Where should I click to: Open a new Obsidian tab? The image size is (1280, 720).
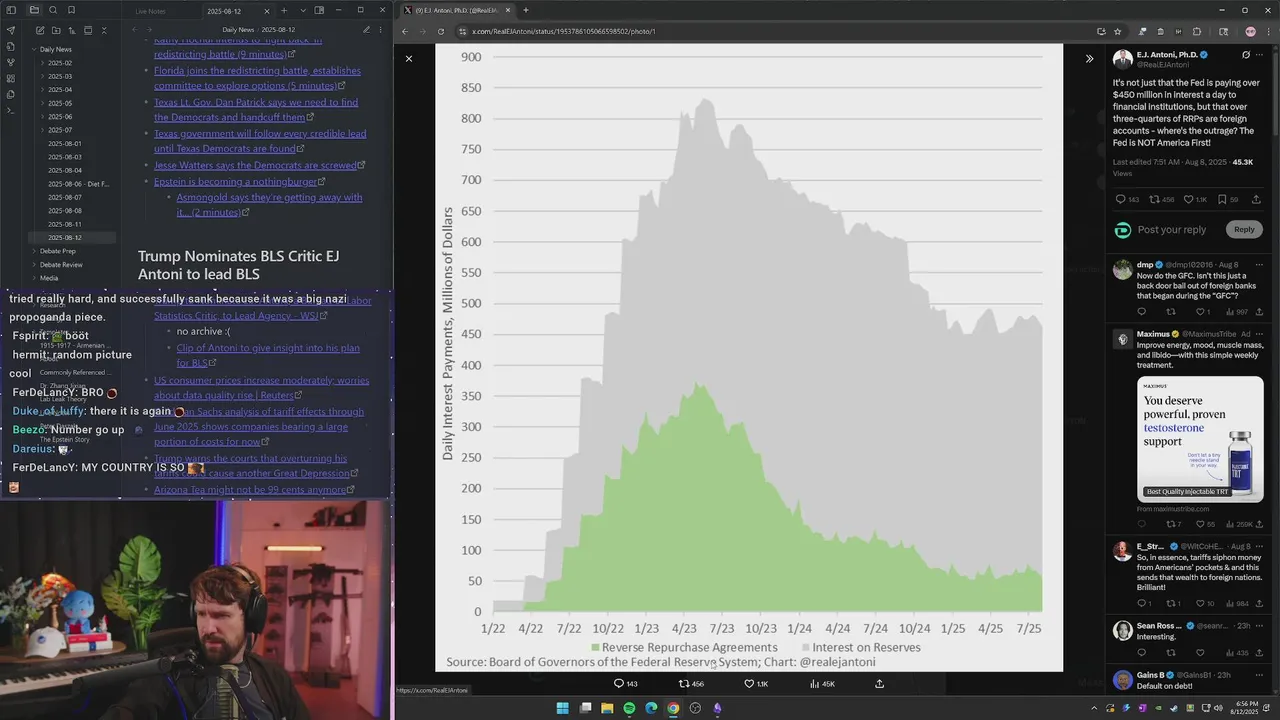coord(283,10)
